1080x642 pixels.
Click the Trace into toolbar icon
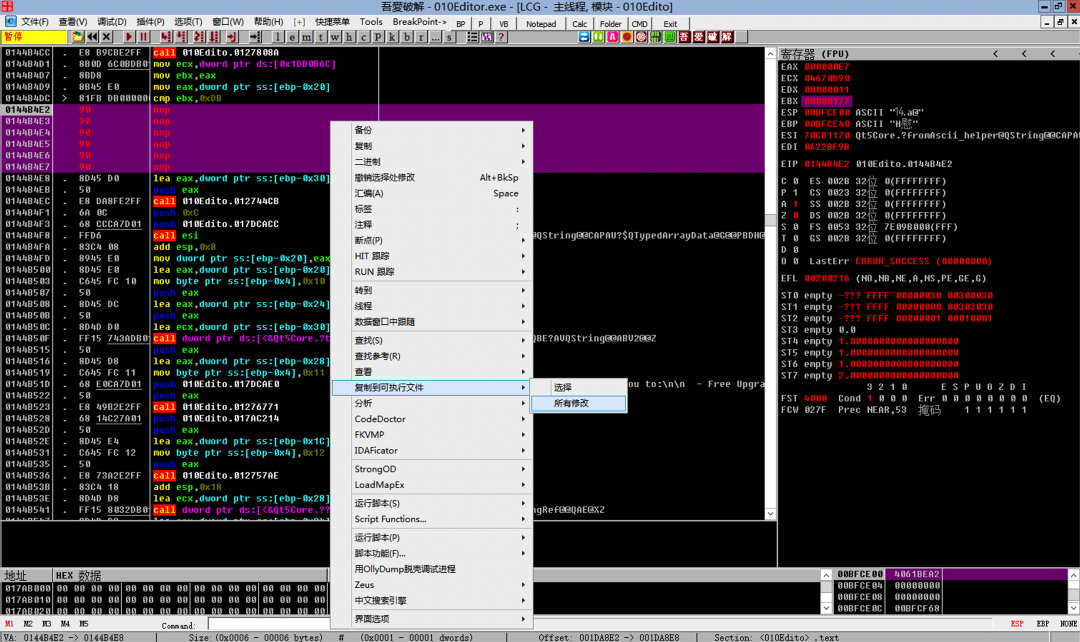(198, 37)
